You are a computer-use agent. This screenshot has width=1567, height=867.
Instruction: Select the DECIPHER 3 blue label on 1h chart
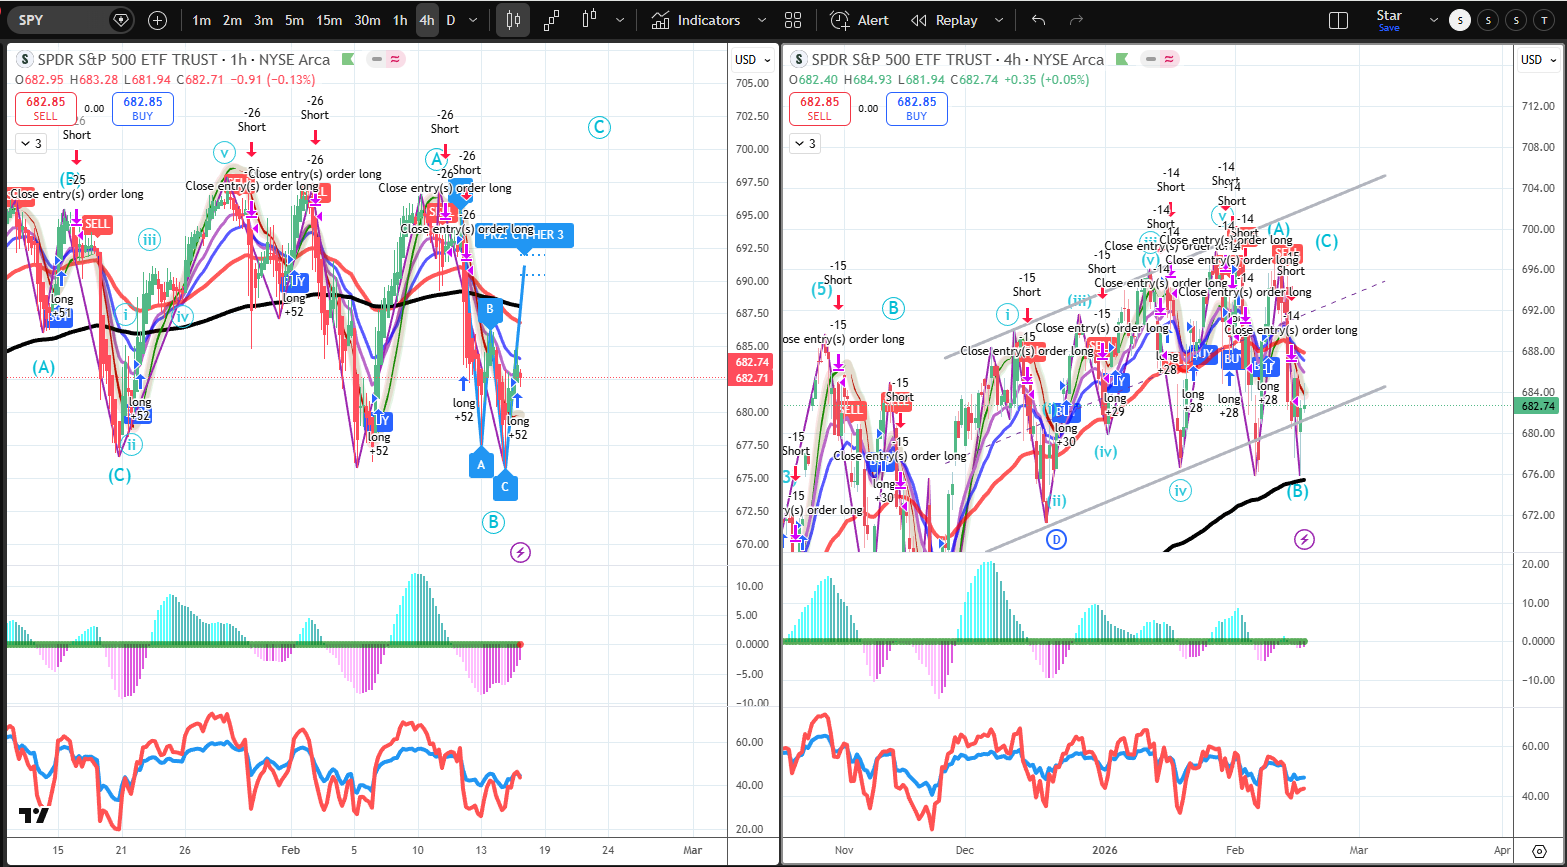525,235
